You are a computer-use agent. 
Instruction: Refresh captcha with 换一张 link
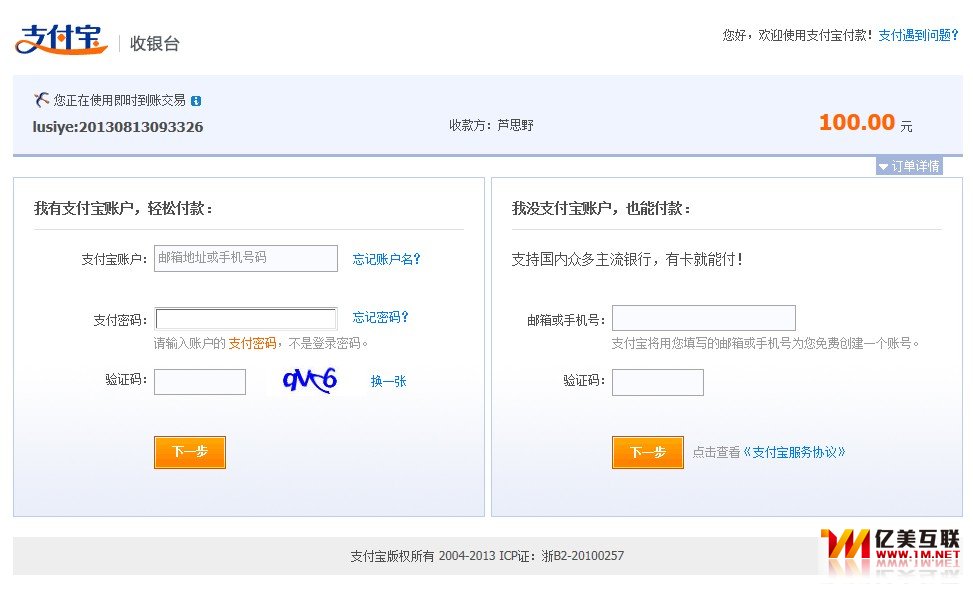(x=388, y=381)
